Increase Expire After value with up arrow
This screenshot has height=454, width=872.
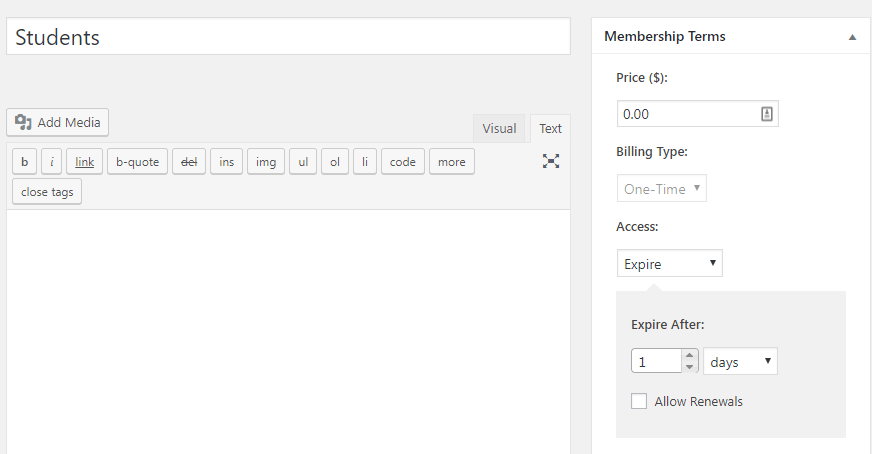(690, 355)
